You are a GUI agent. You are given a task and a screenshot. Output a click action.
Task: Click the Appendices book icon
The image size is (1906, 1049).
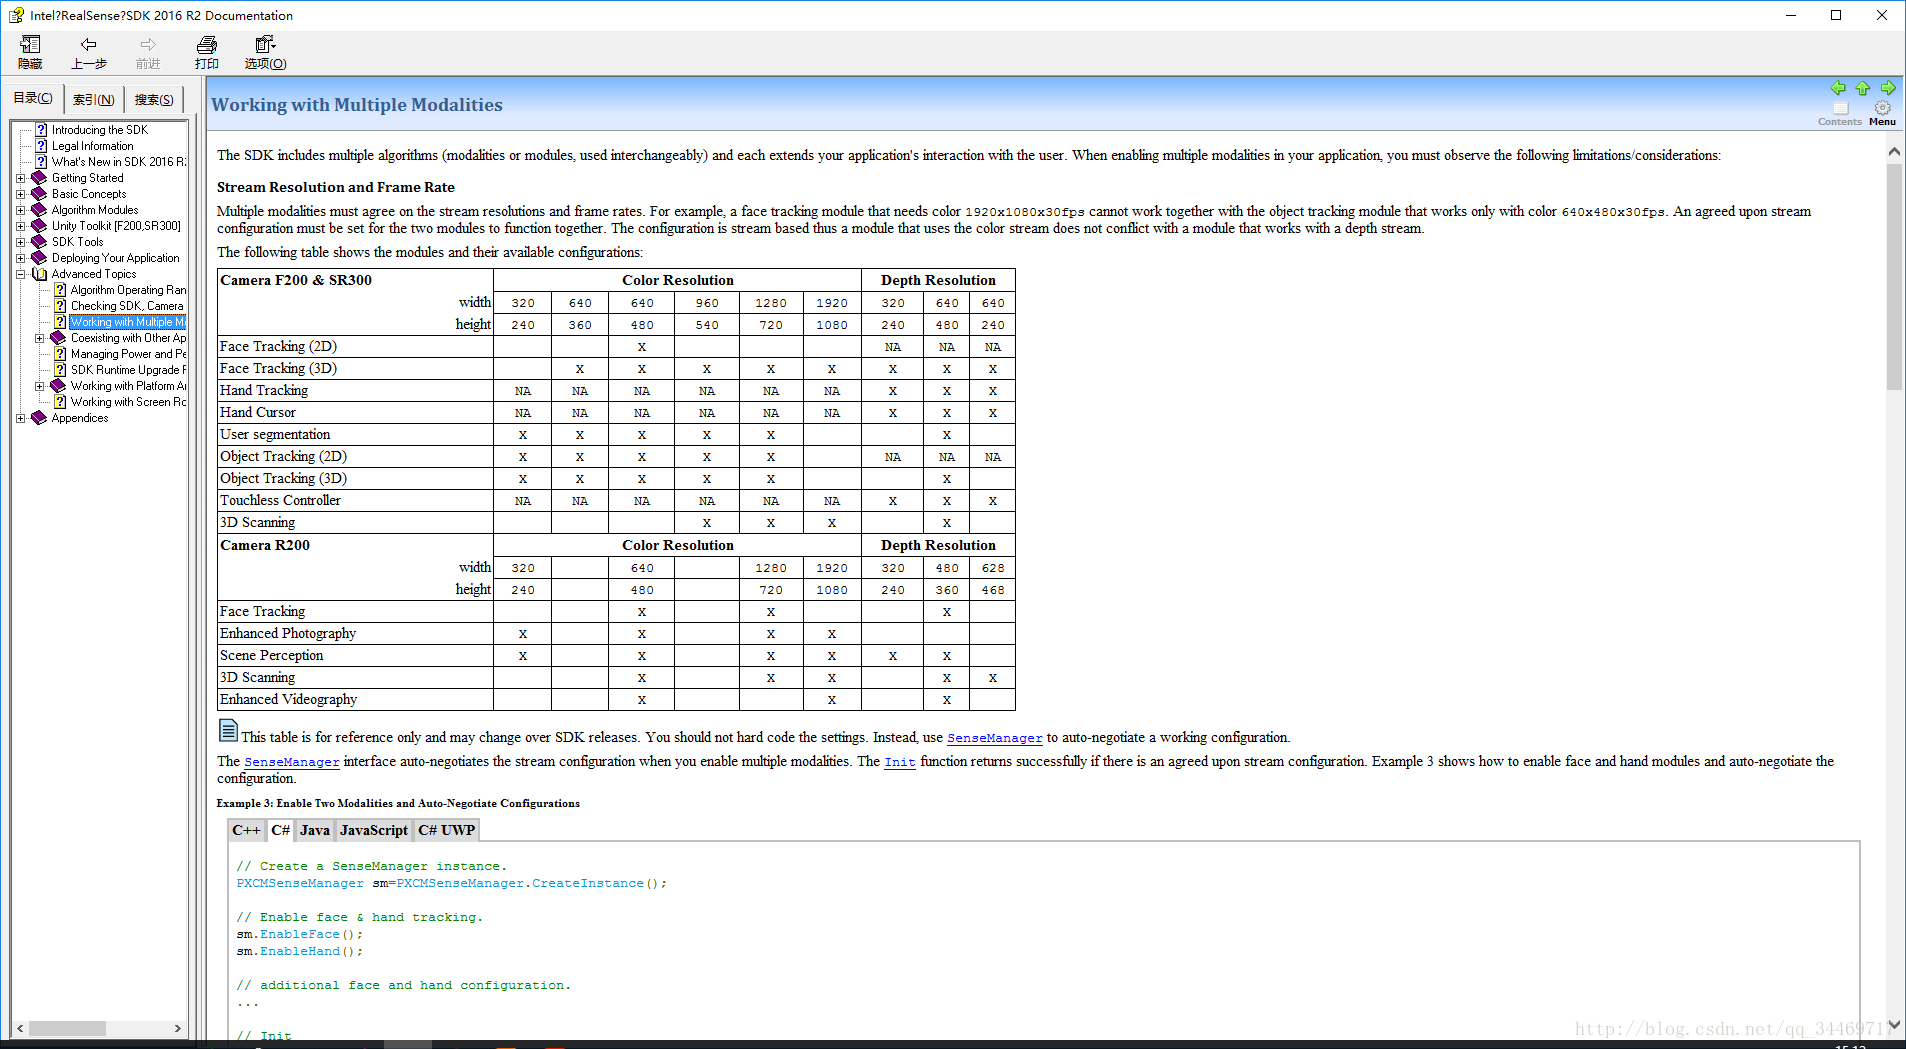coord(39,418)
